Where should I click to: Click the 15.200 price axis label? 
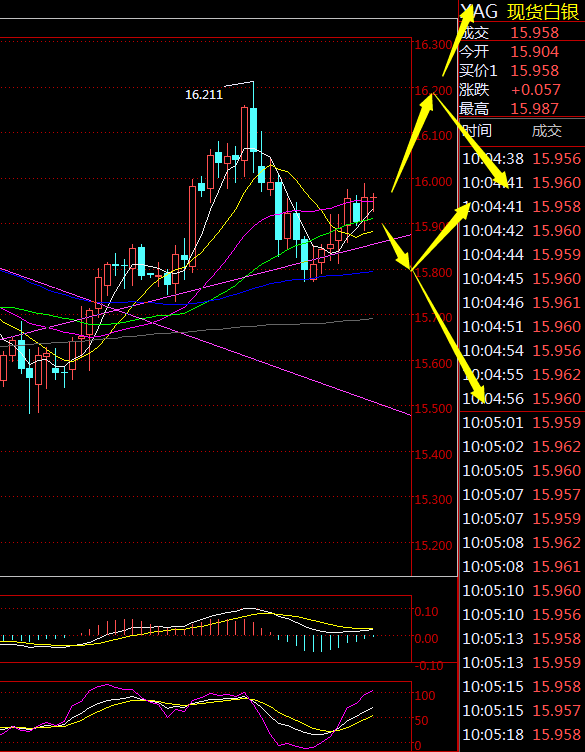coord(433,545)
